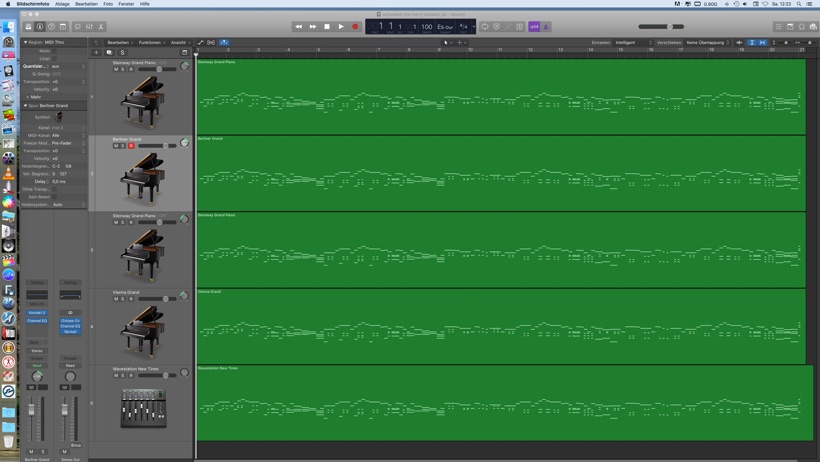
Task: Expand the Mehr section in region inspector
Action: click(35, 97)
